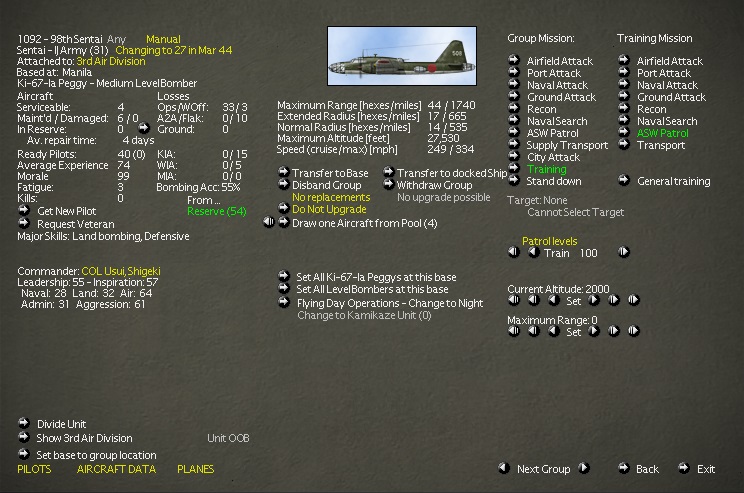Click the Exit arrow button
This screenshot has width=744, height=493.
point(684,468)
